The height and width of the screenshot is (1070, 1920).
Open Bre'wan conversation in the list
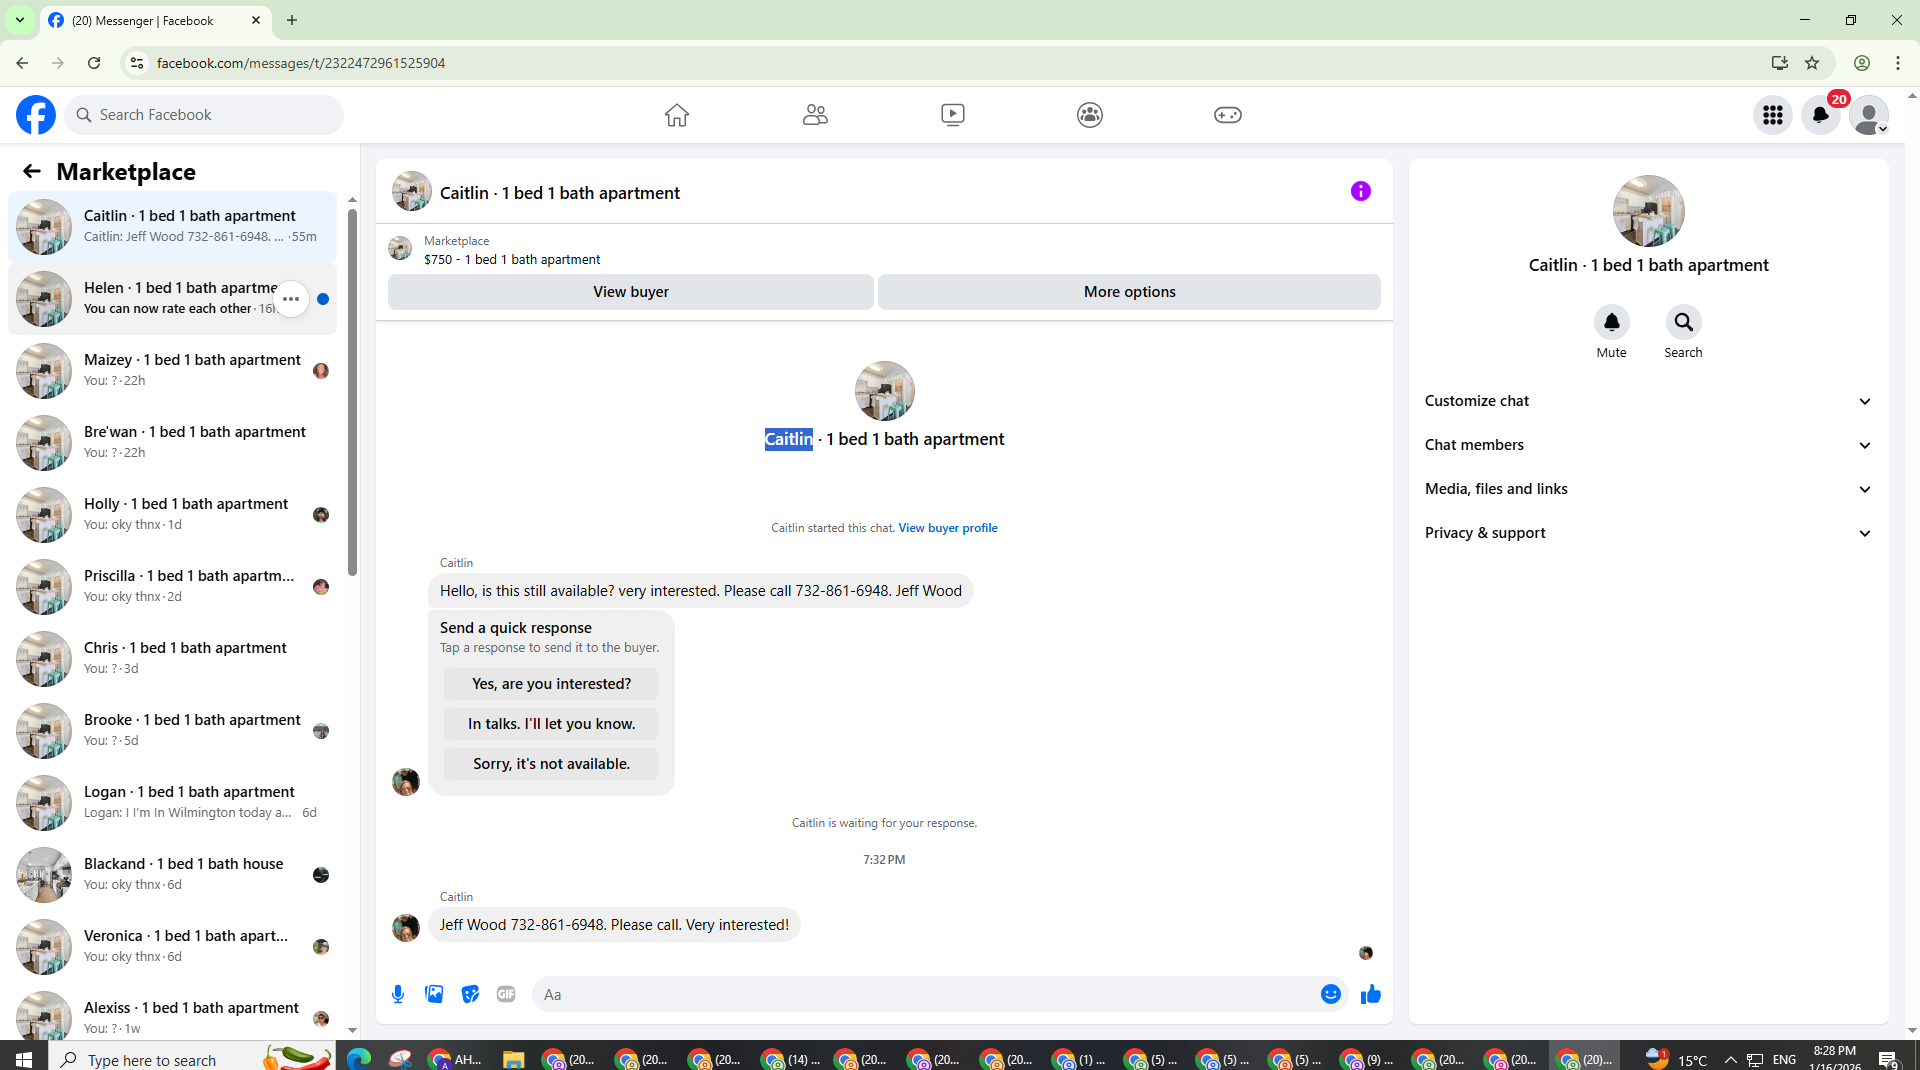[x=172, y=443]
